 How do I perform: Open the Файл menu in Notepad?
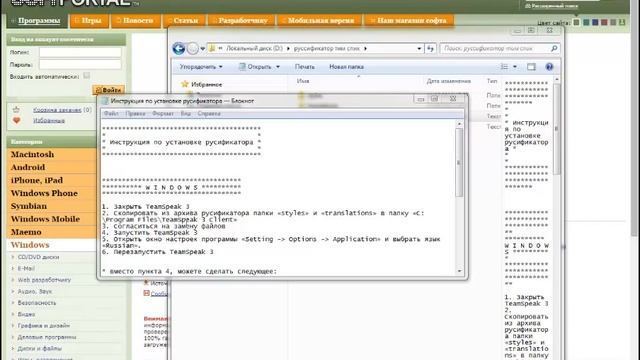tap(111, 113)
